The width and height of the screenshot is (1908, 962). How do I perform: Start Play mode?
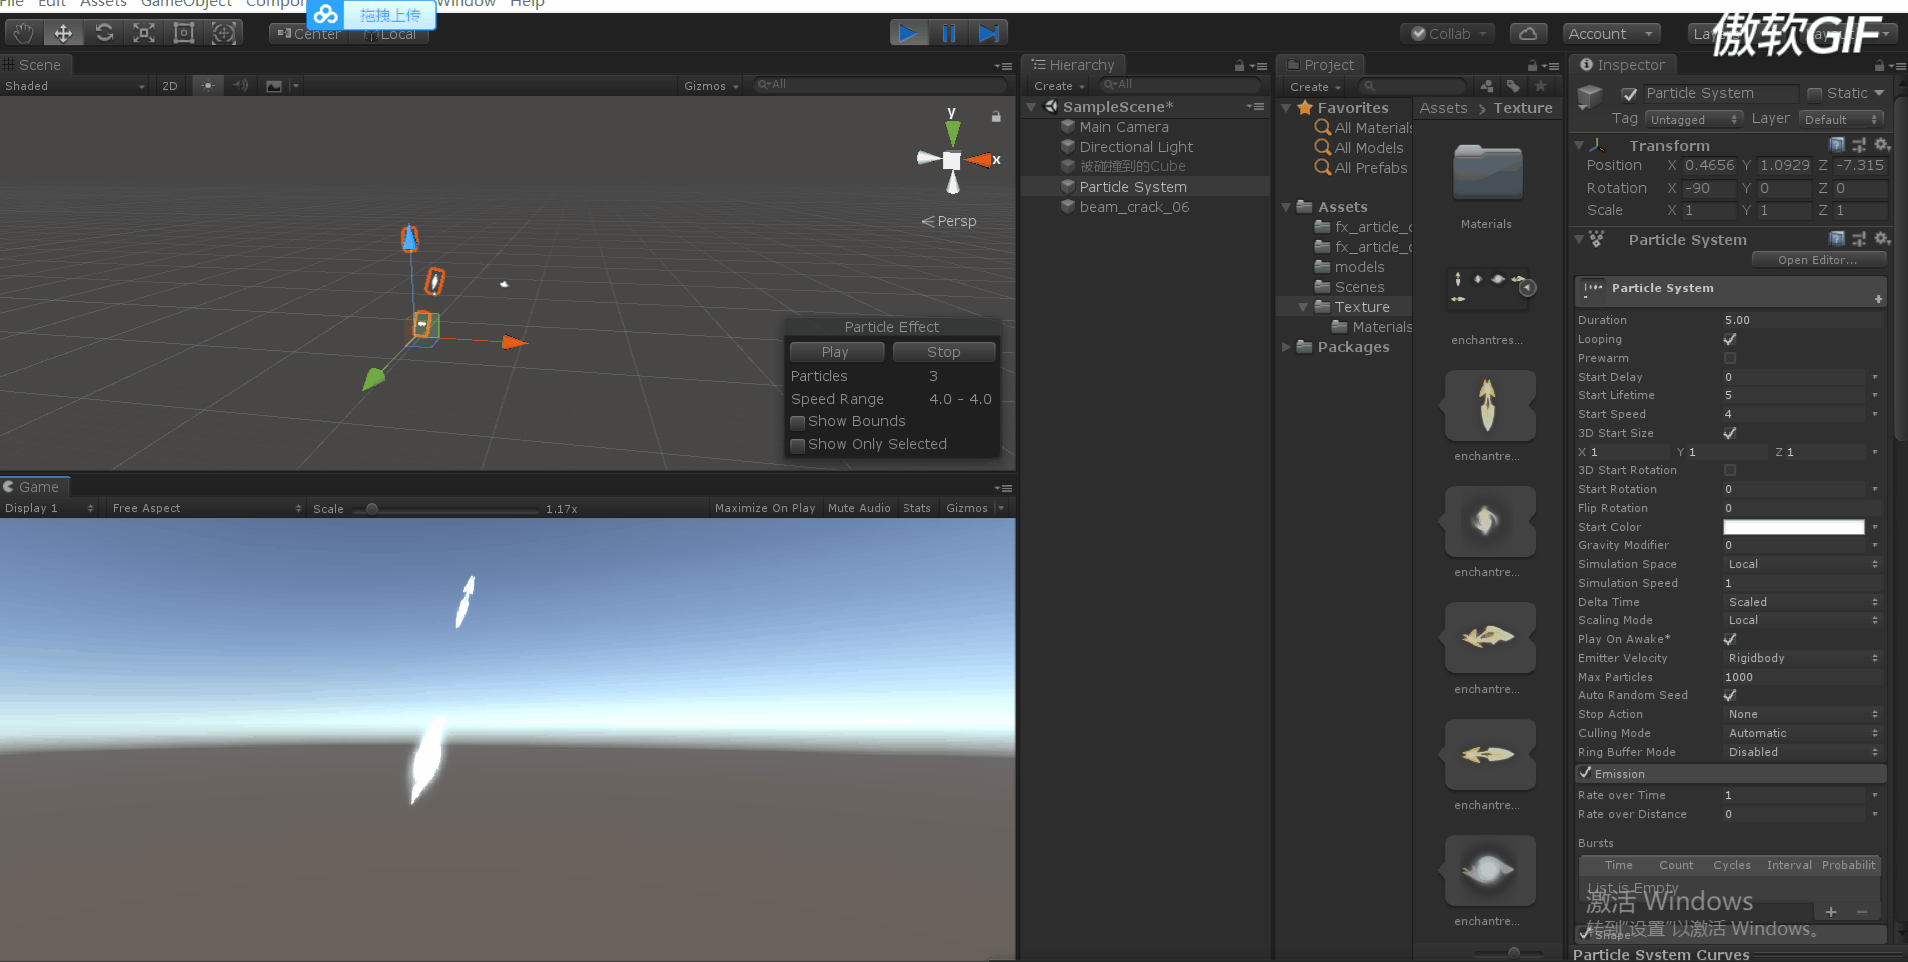908,33
